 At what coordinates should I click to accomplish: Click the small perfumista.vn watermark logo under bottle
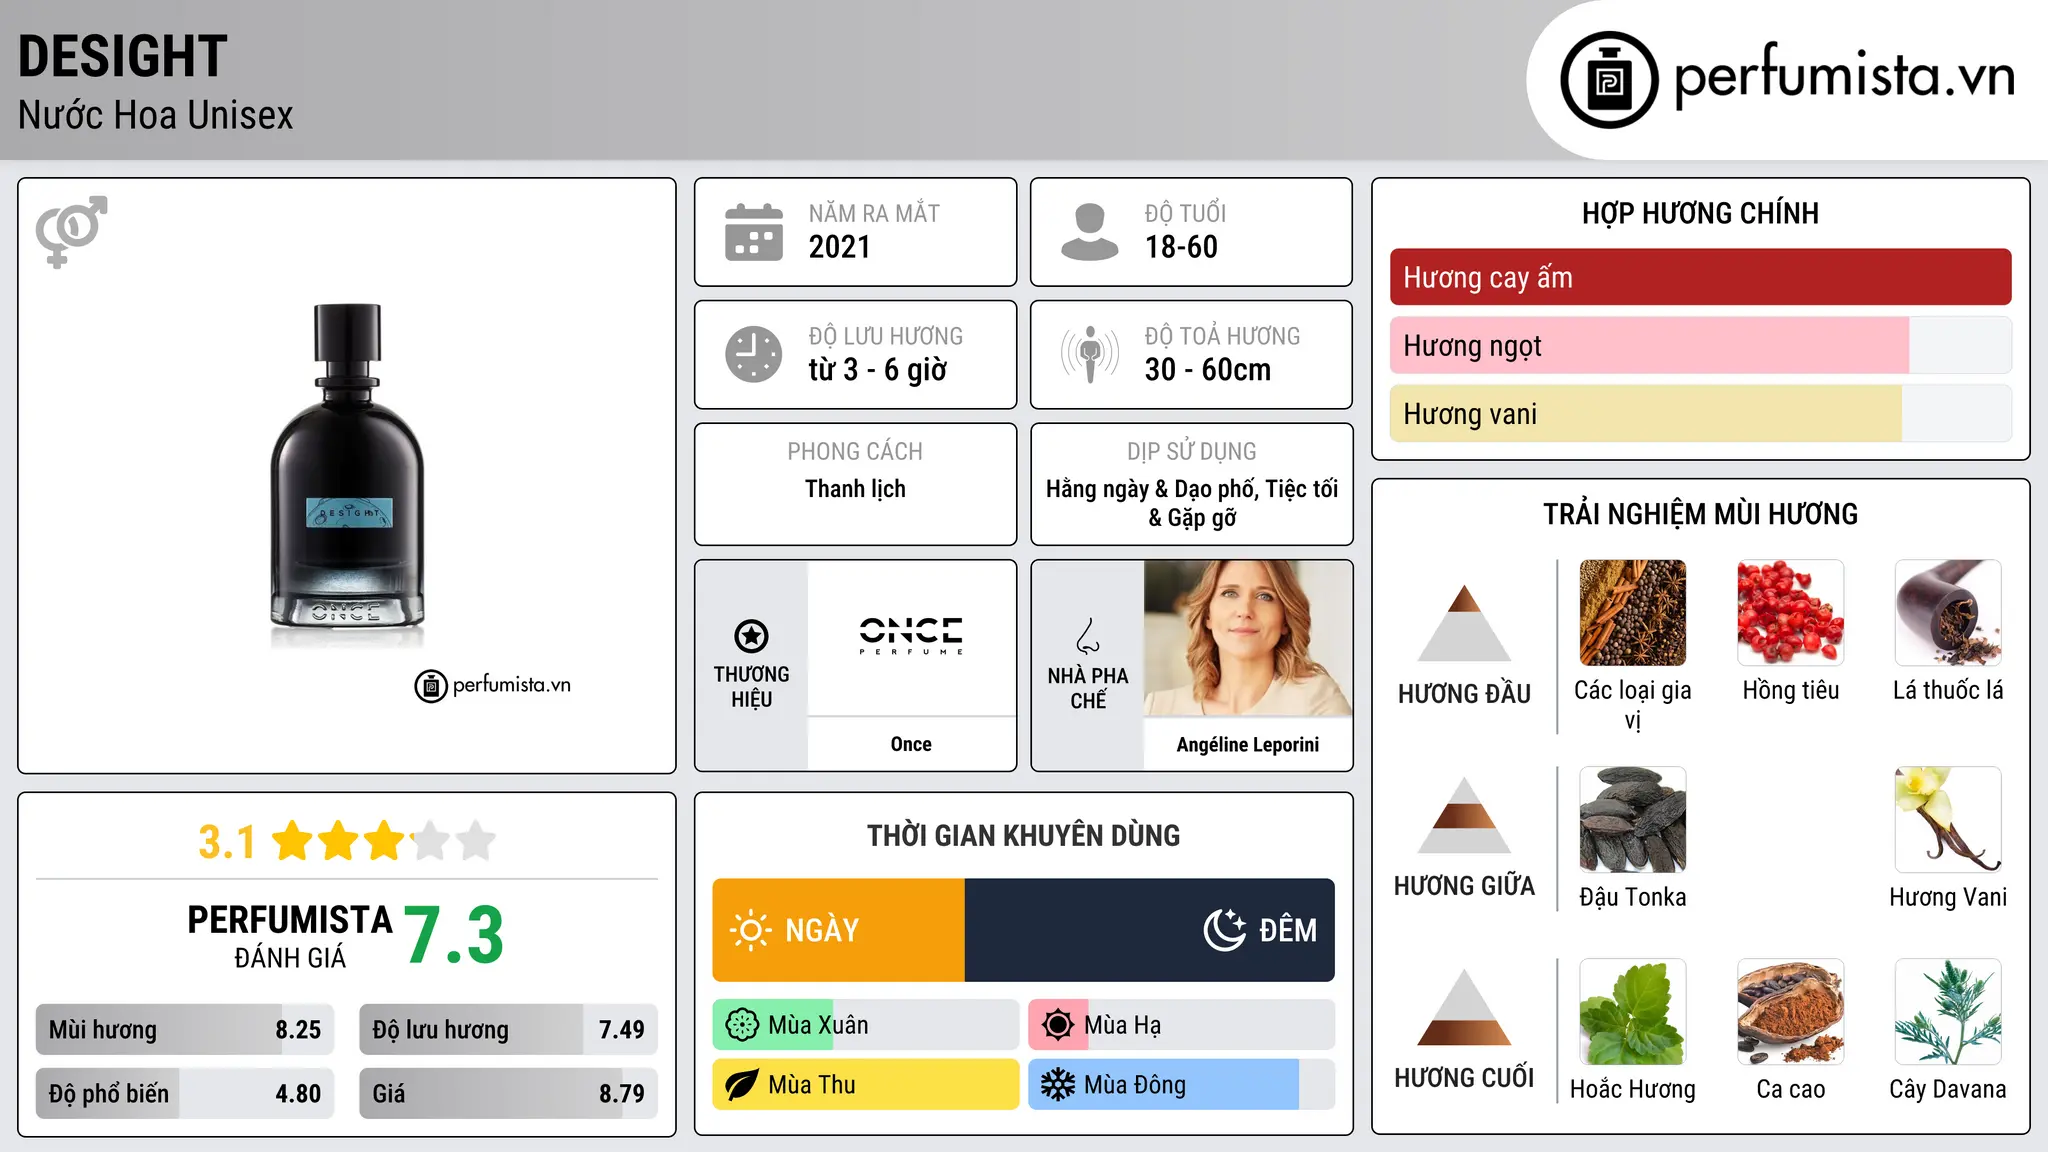pos(493,686)
